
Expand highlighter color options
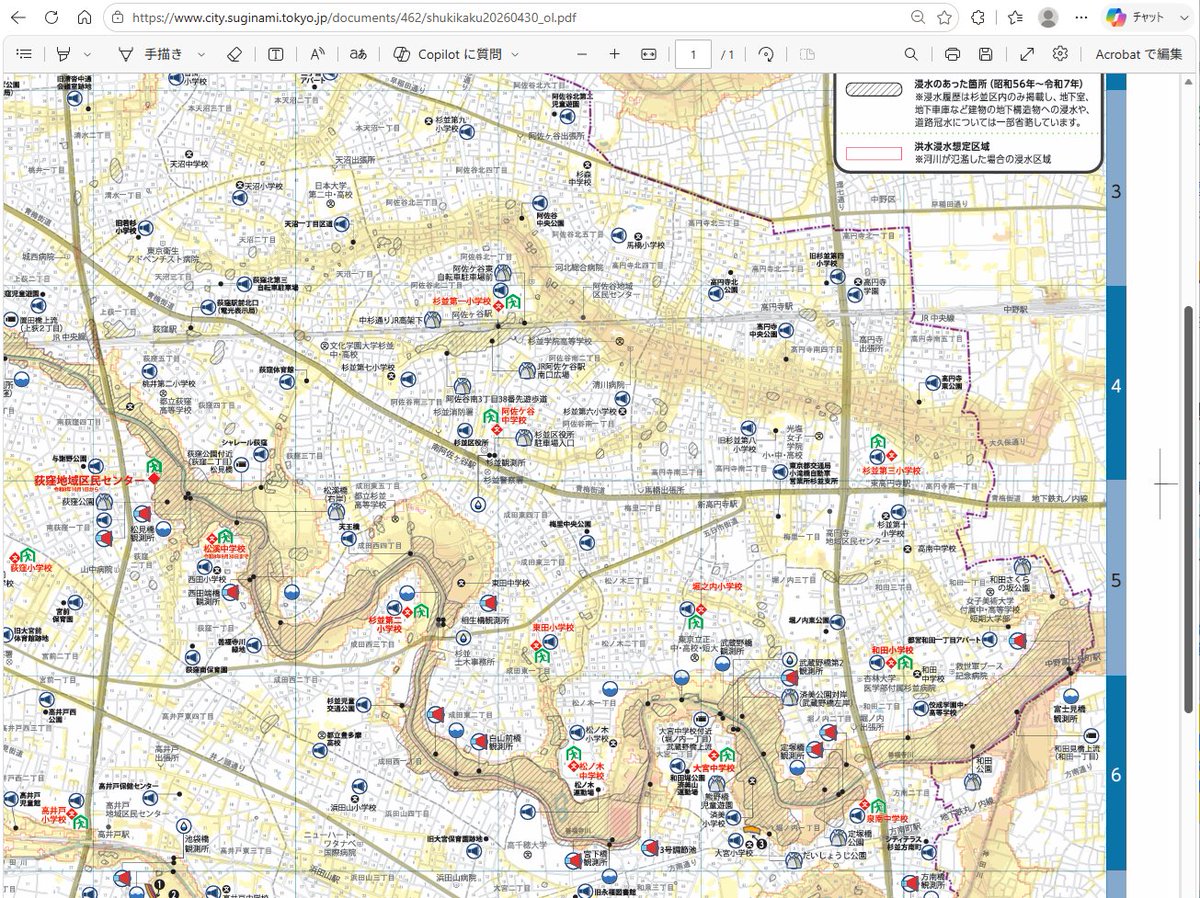88,54
